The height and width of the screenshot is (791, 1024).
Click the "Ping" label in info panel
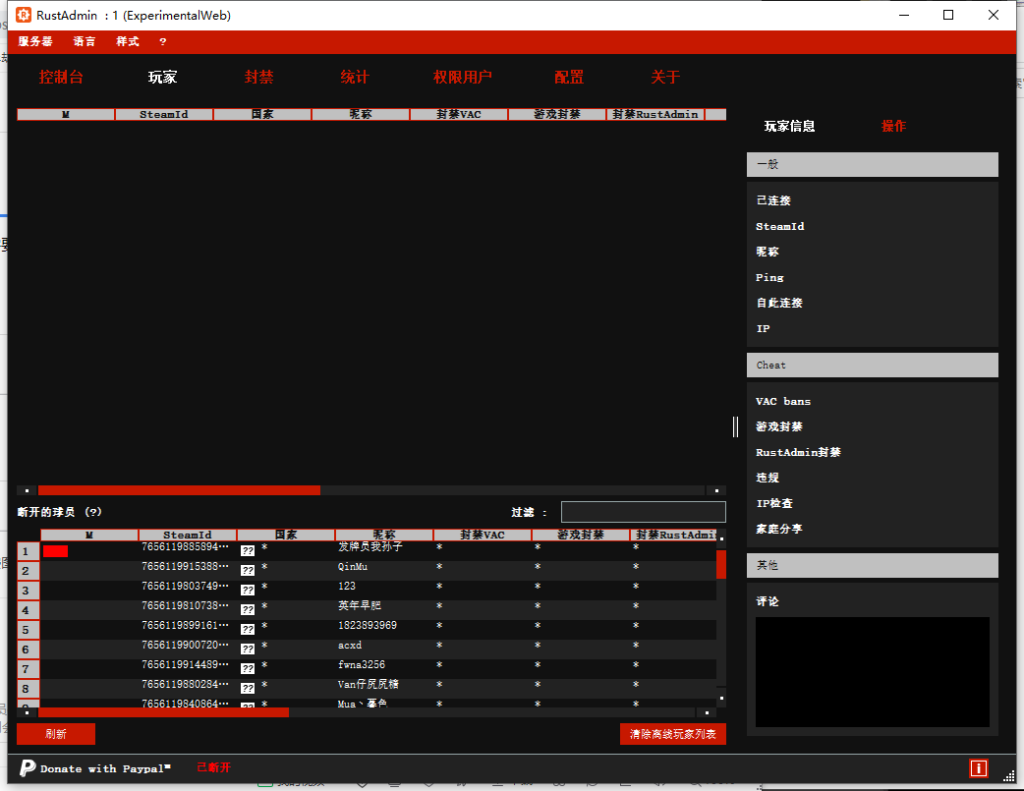pos(769,278)
